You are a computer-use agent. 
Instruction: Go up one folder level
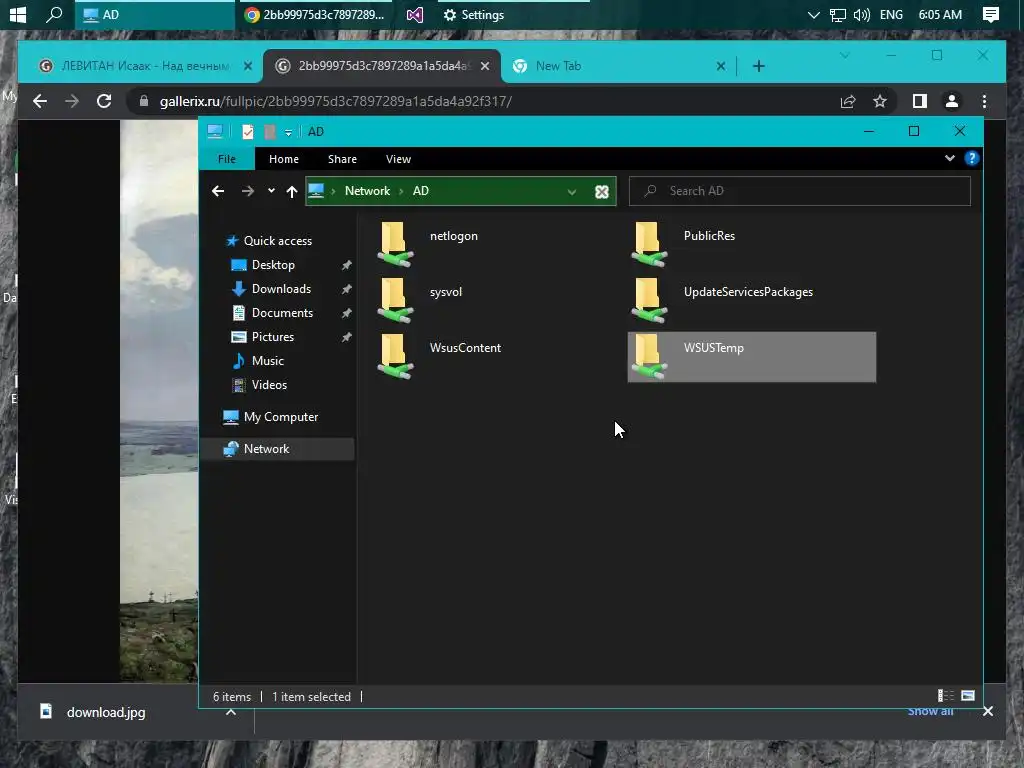292,191
